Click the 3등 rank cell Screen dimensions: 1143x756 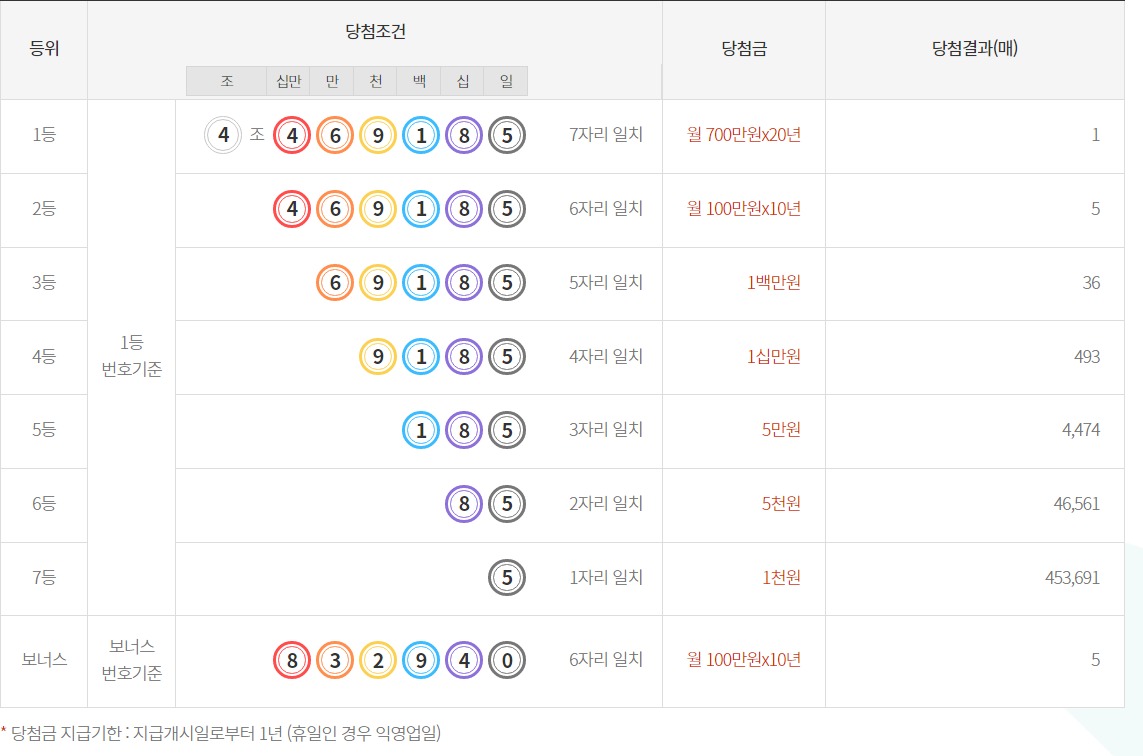[44, 283]
